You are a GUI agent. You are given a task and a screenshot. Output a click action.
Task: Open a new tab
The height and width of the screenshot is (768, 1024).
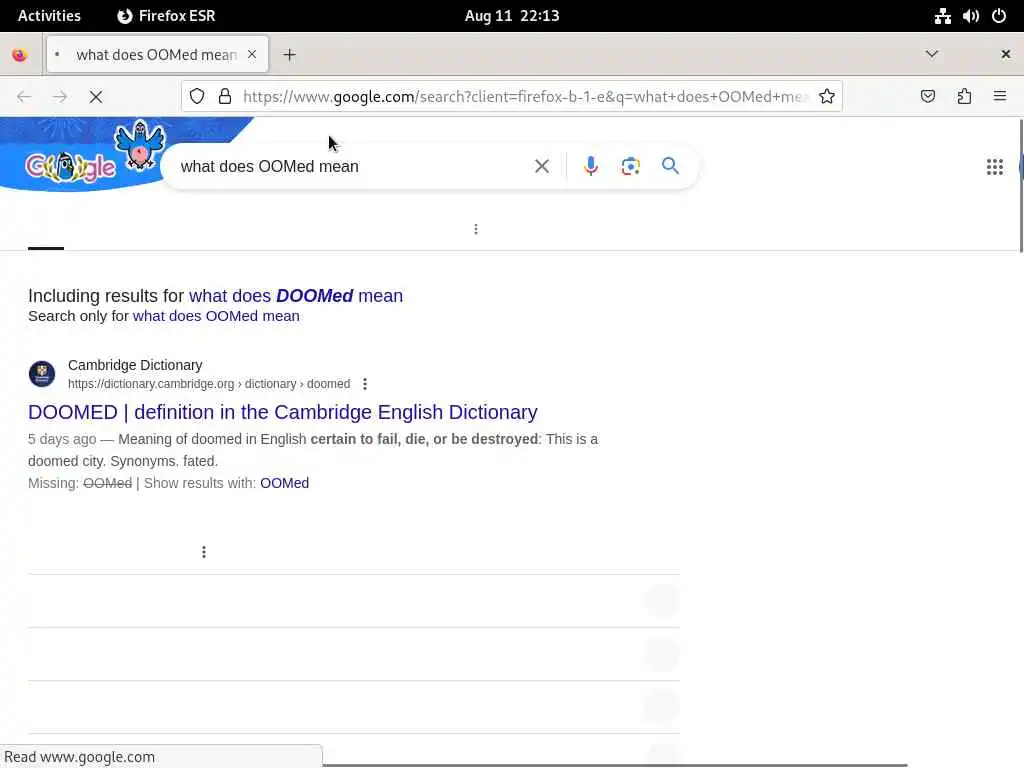pyautogui.click(x=289, y=55)
